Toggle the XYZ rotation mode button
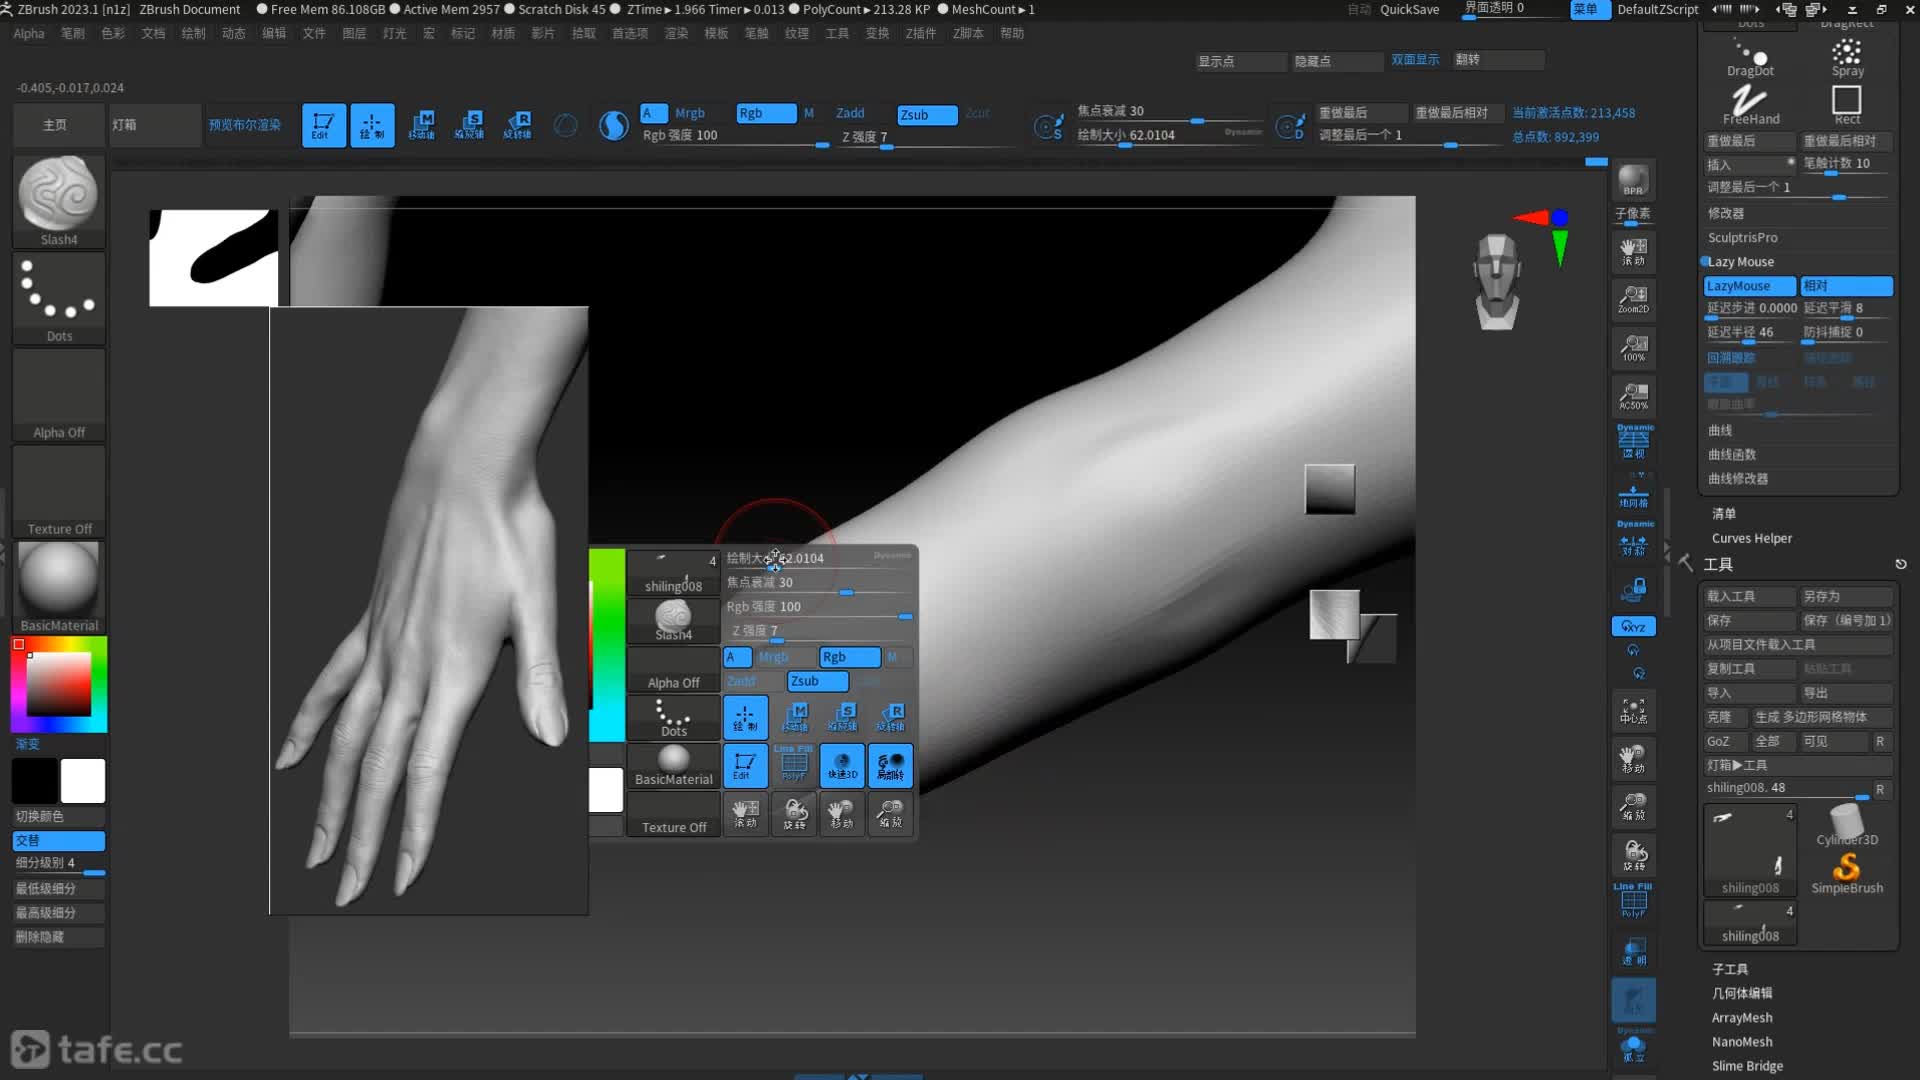 tap(1633, 626)
